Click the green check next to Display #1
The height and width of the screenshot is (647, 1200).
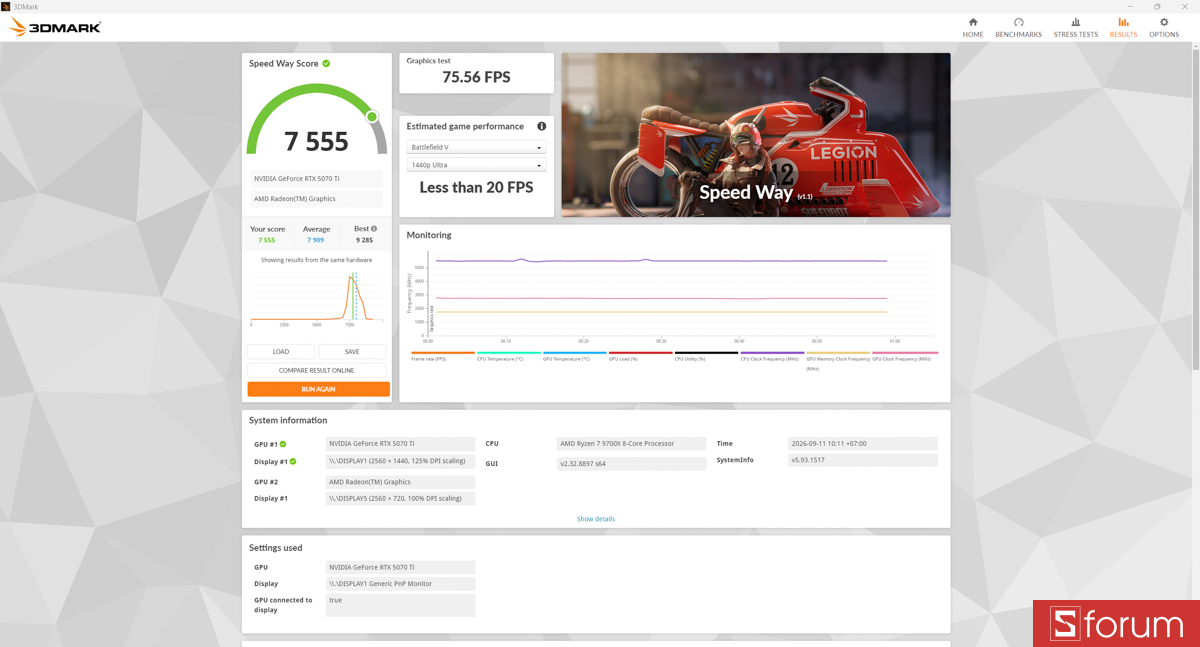click(x=293, y=462)
